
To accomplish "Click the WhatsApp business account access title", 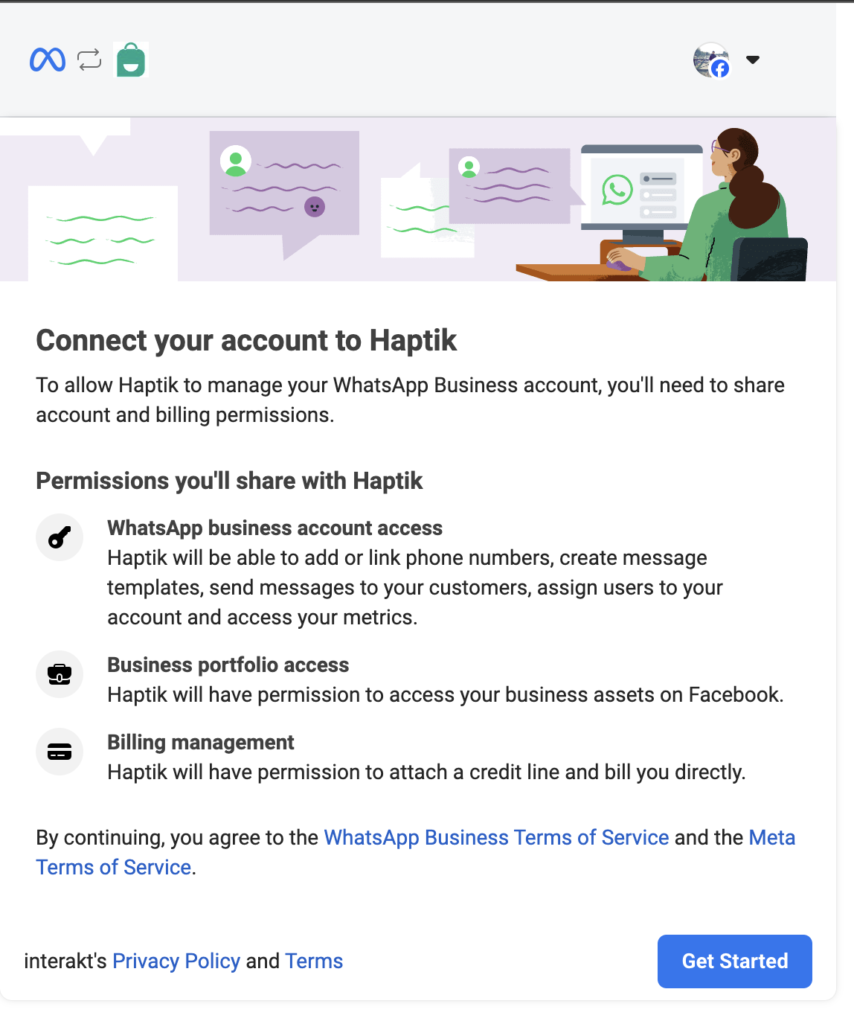I will 275,528.
